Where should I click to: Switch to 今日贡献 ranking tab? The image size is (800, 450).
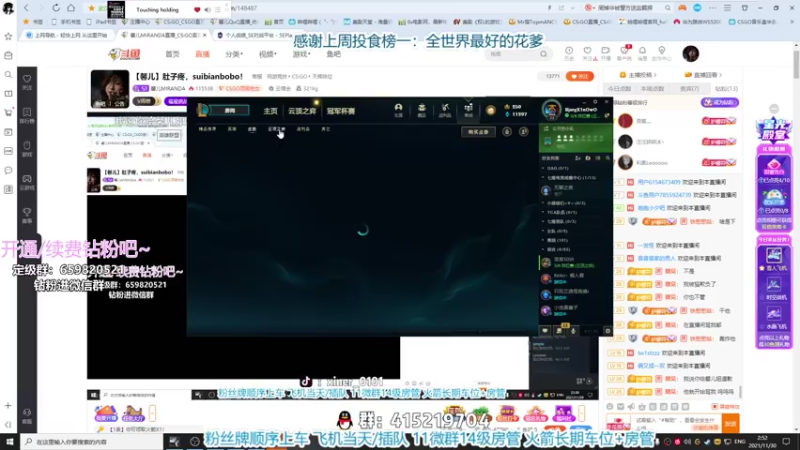(x=619, y=89)
